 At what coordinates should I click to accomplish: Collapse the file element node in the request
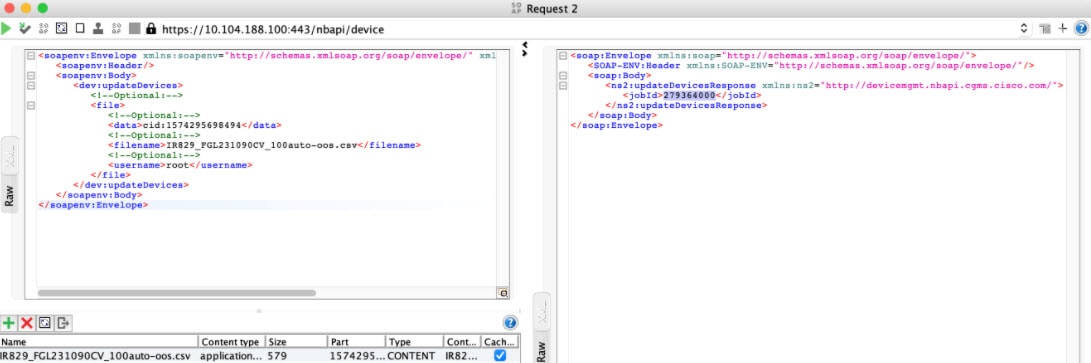click(31, 106)
